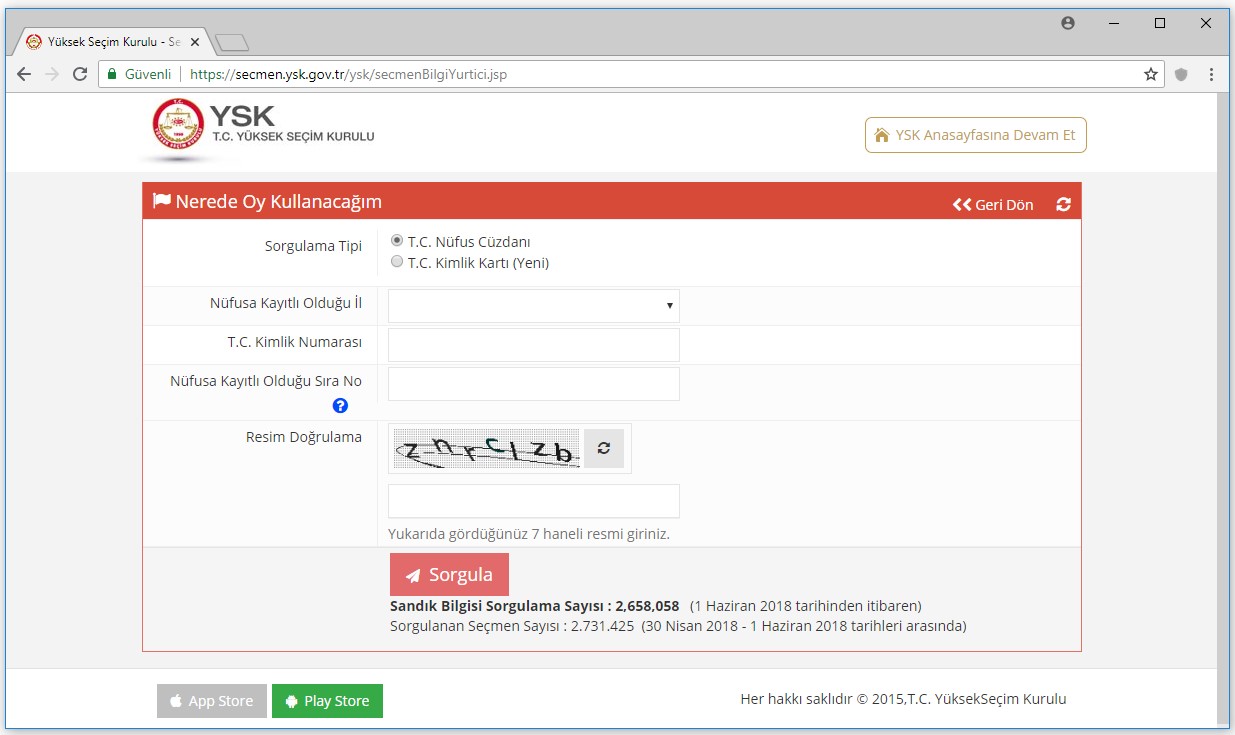Reload the page in browser toolbar

pos(80,74)
